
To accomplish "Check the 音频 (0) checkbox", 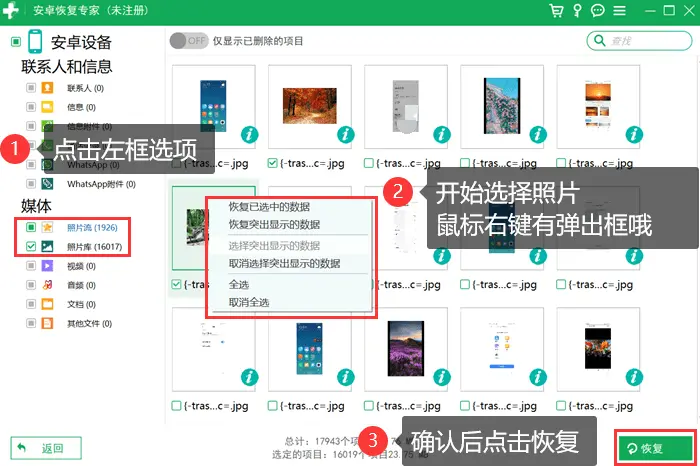I will coord(31,285).
